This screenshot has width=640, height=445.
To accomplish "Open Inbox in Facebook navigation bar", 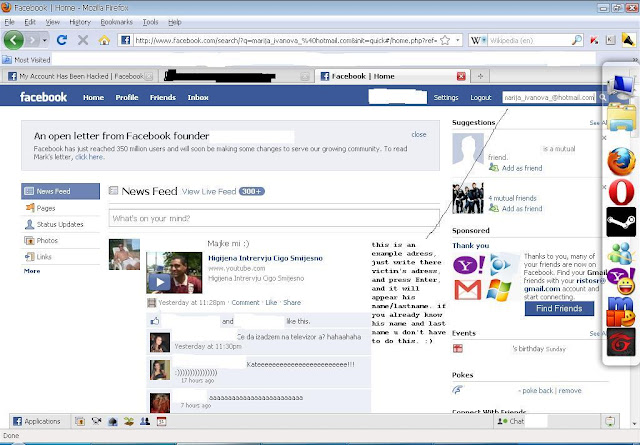I will point(198,97).
